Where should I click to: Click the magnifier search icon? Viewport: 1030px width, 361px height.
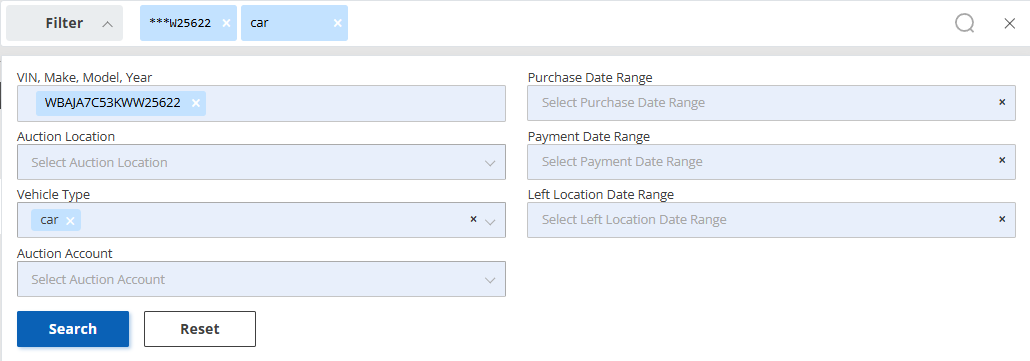pos(964,24)
